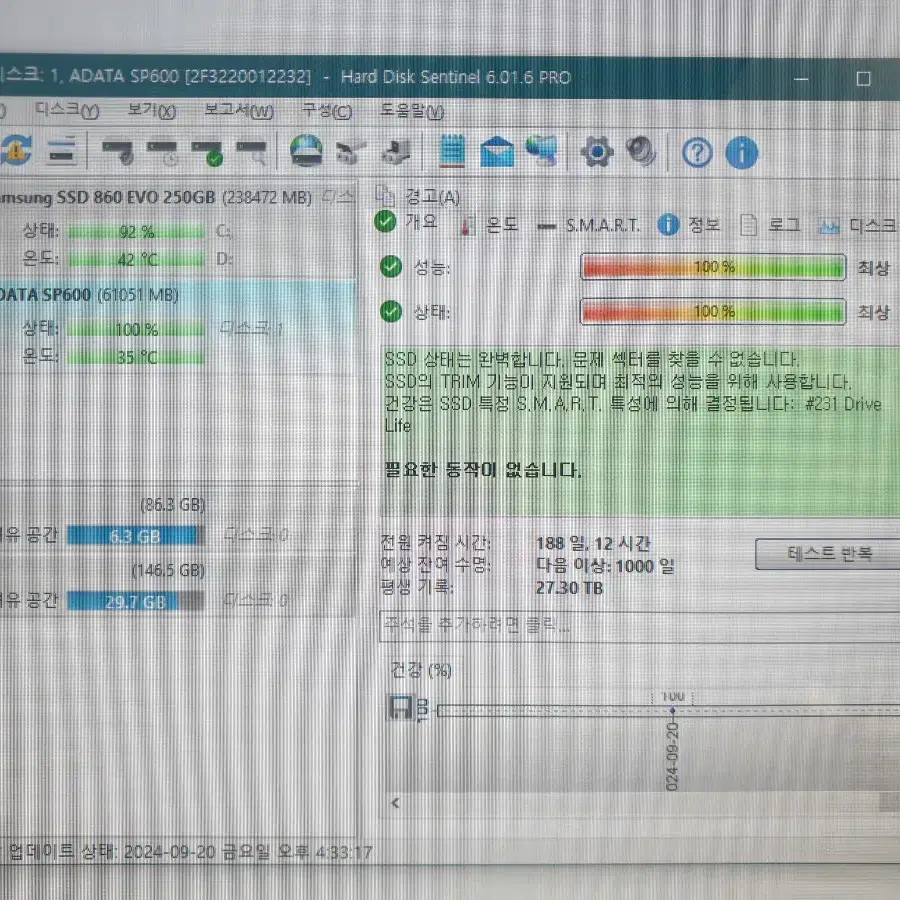Image resolution: width=900 pixels, height=900 pixels.
Task: Switch to the 정보 tab
Action: tap(689, 225)
